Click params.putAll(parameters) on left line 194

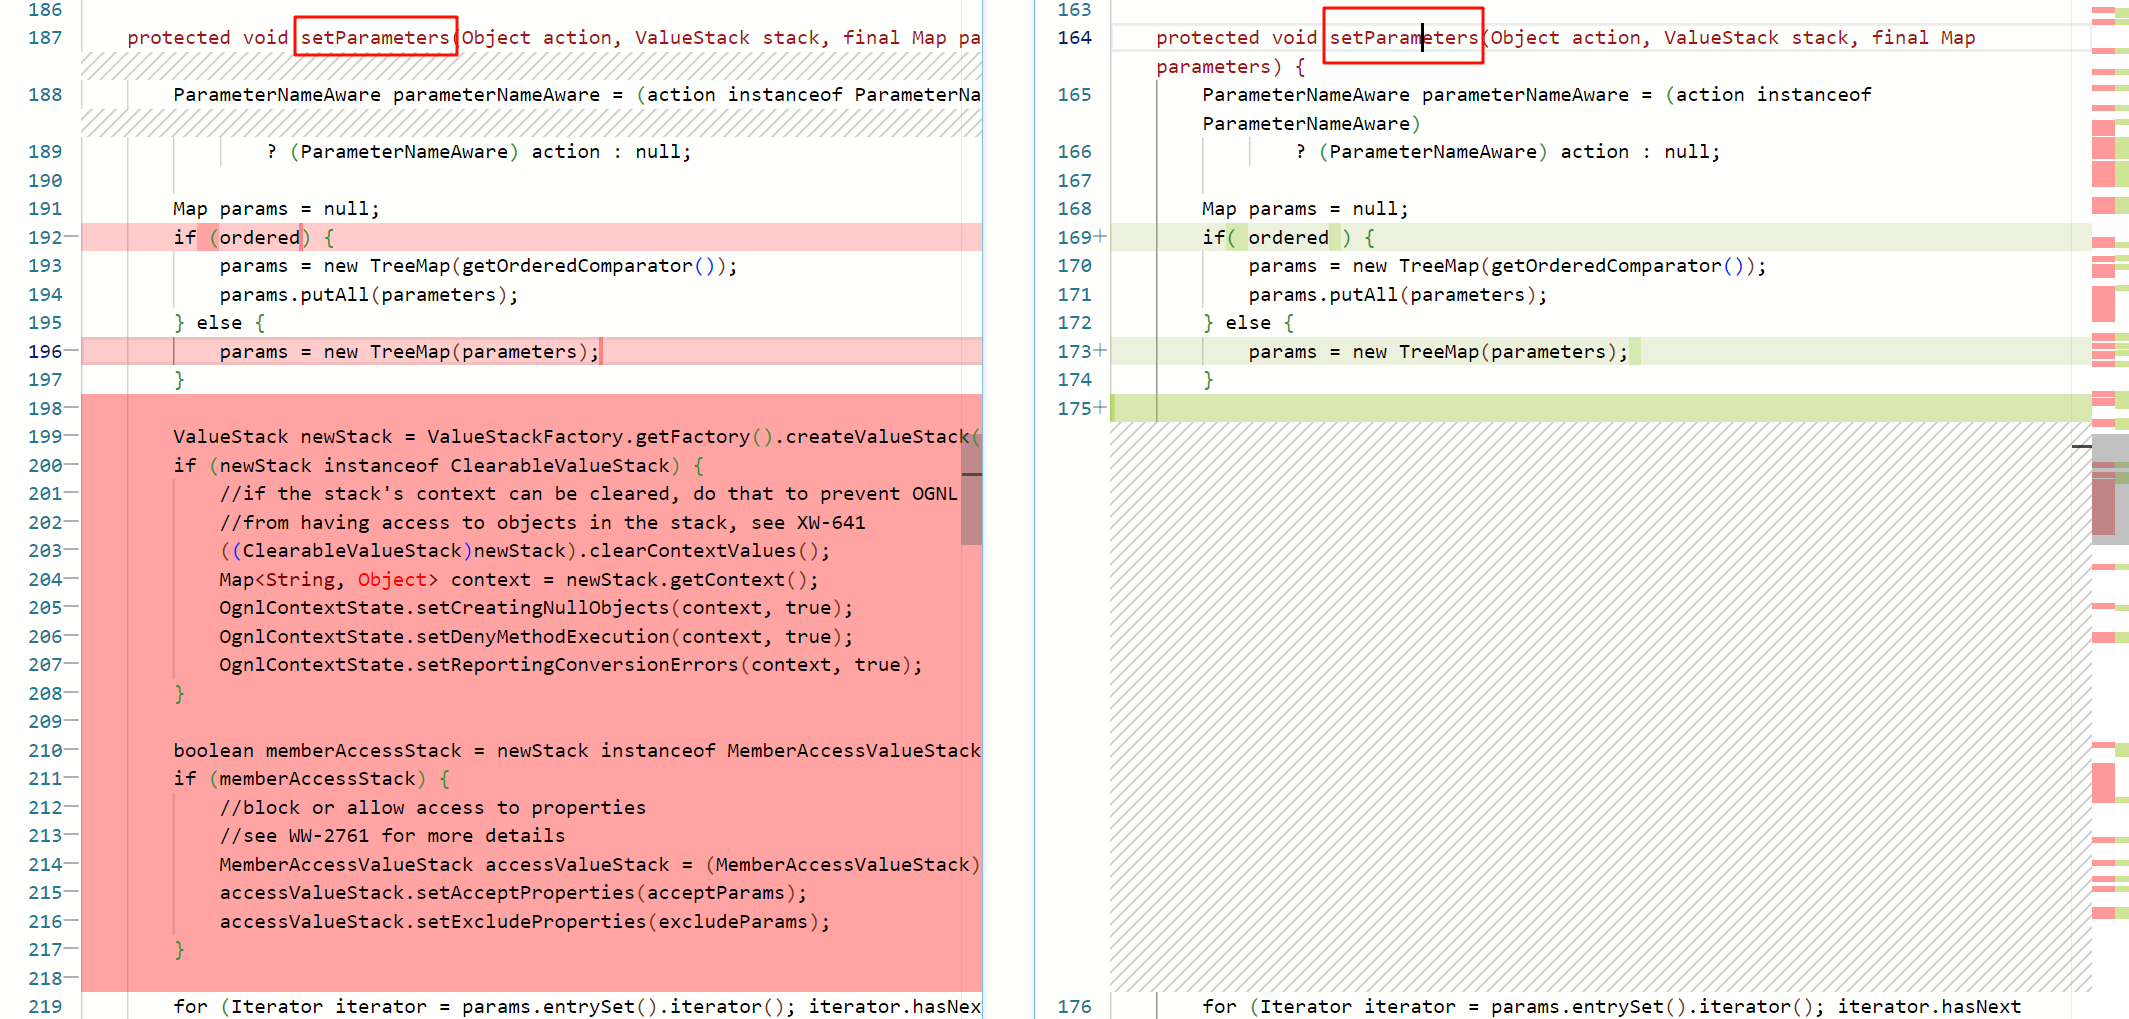click(363, 294)
